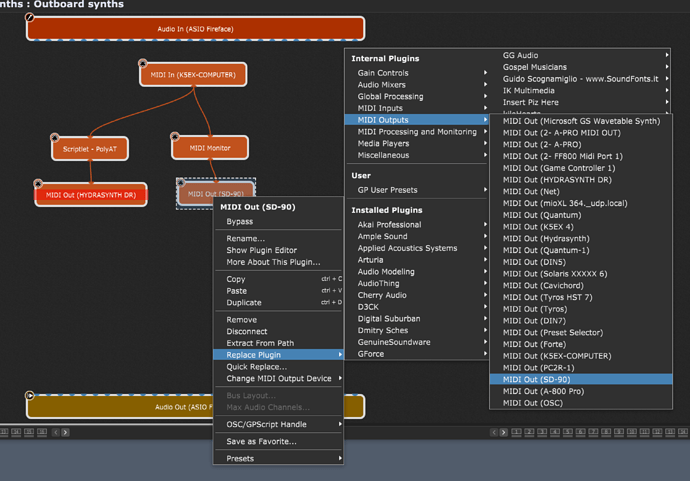
Task: Select MIDI Out (Cavichord)
Action: [581, 285]
